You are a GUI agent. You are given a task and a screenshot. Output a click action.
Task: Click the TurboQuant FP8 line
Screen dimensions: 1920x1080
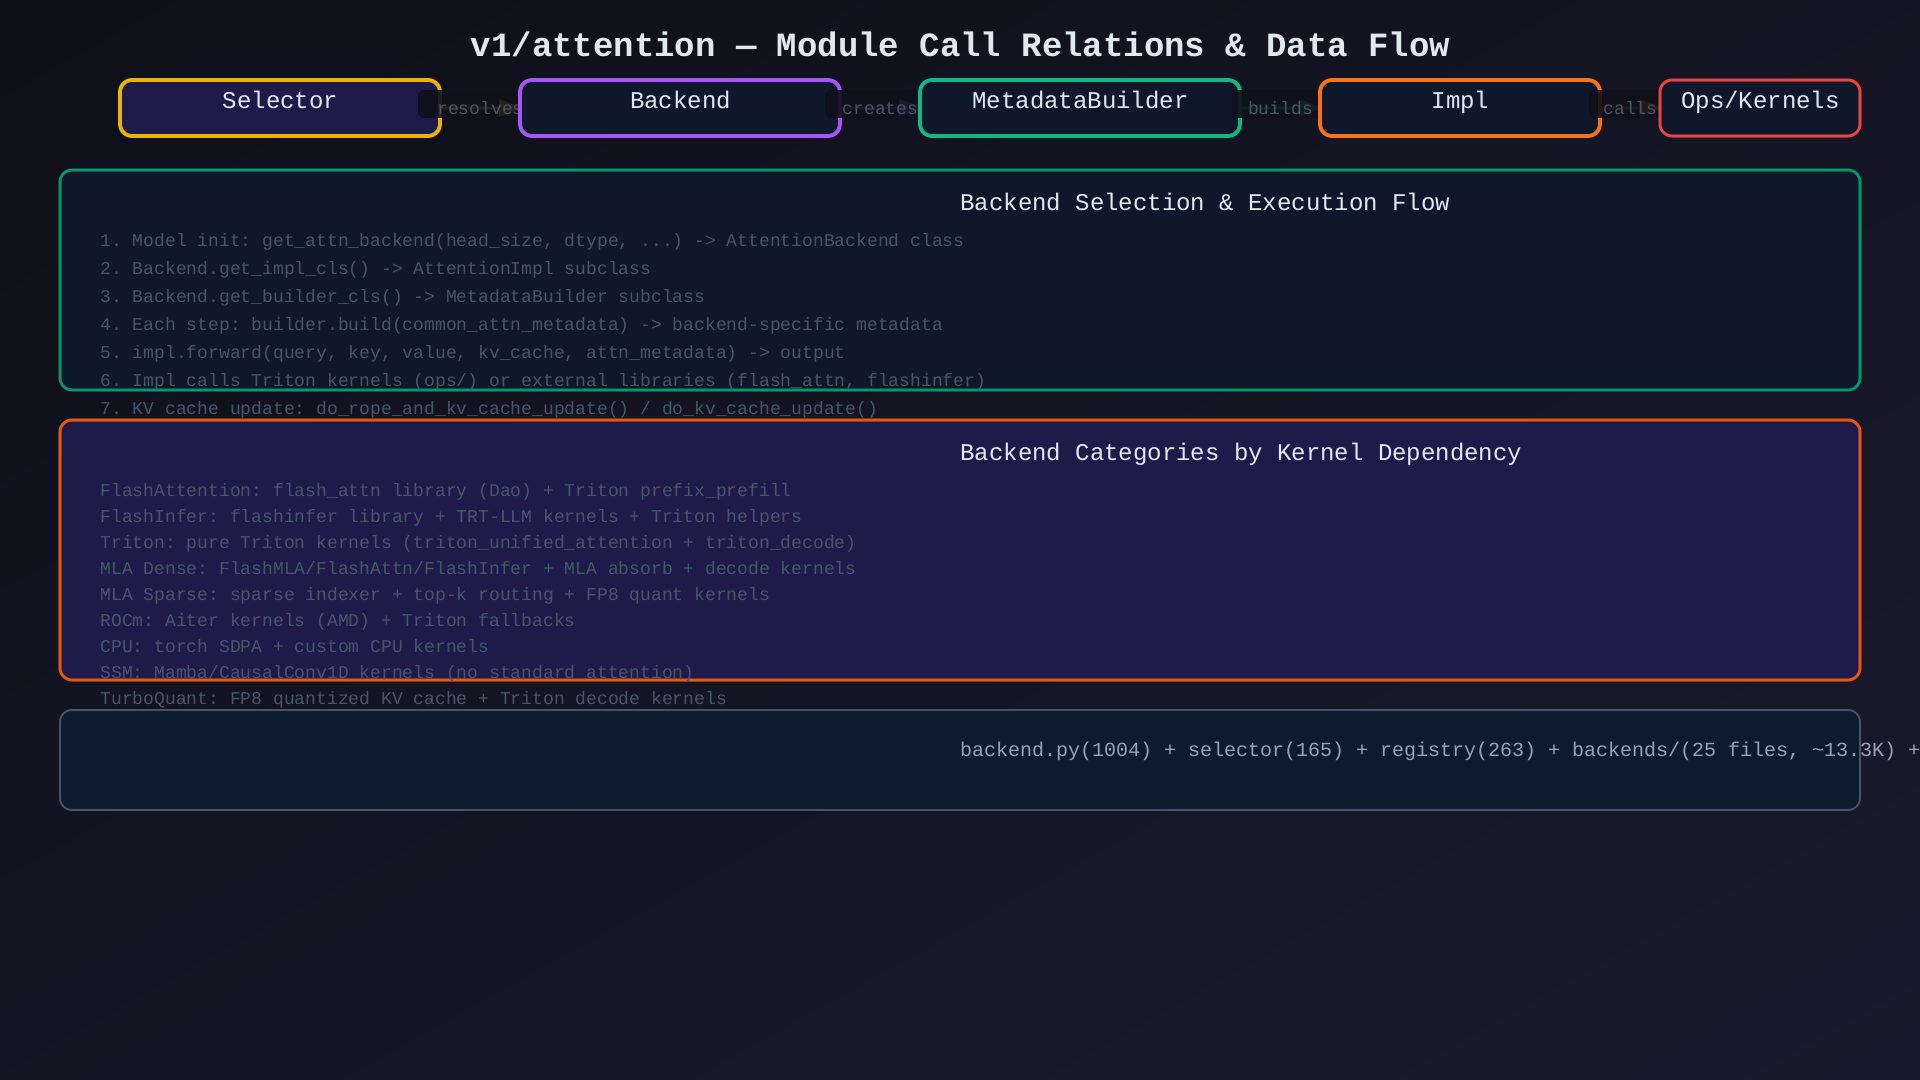click(x=413, y=699)
